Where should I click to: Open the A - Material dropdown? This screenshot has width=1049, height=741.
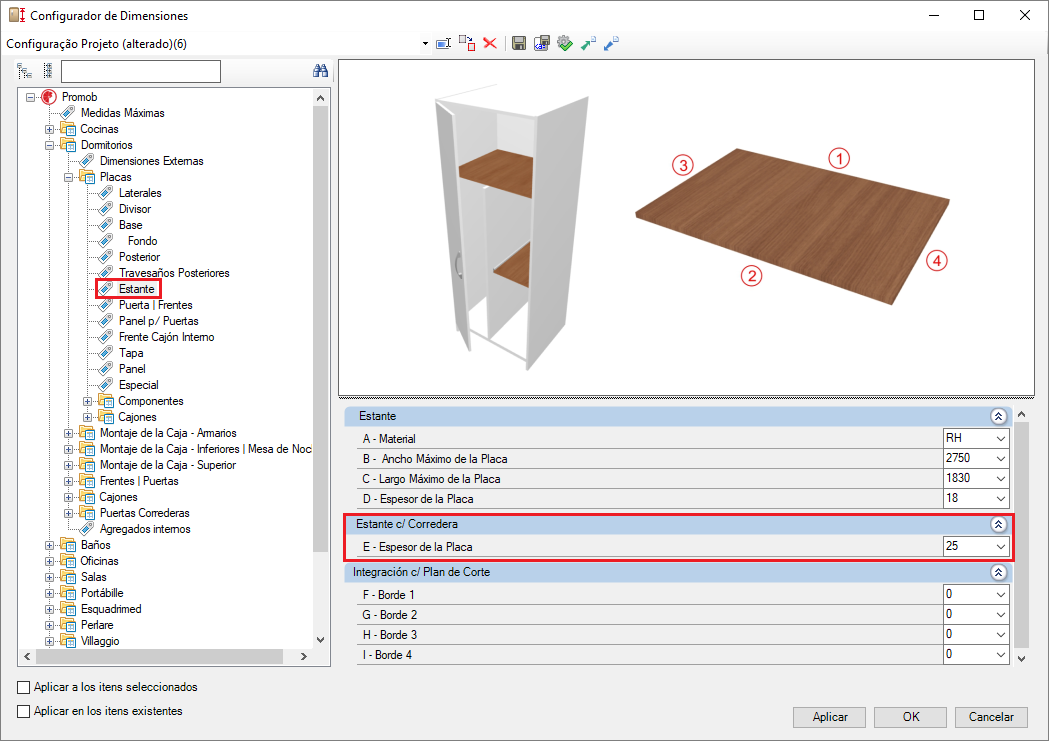tap(1001, 439)
